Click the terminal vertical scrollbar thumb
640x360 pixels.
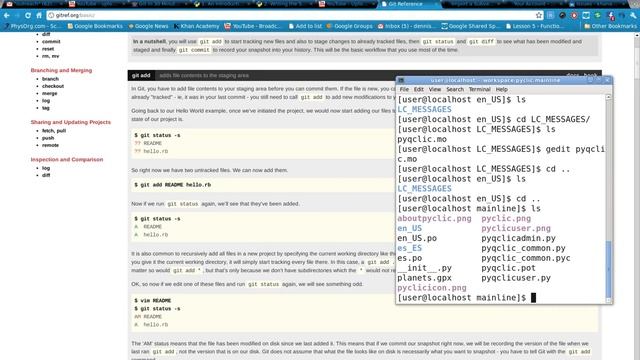(x=609, y=269)
